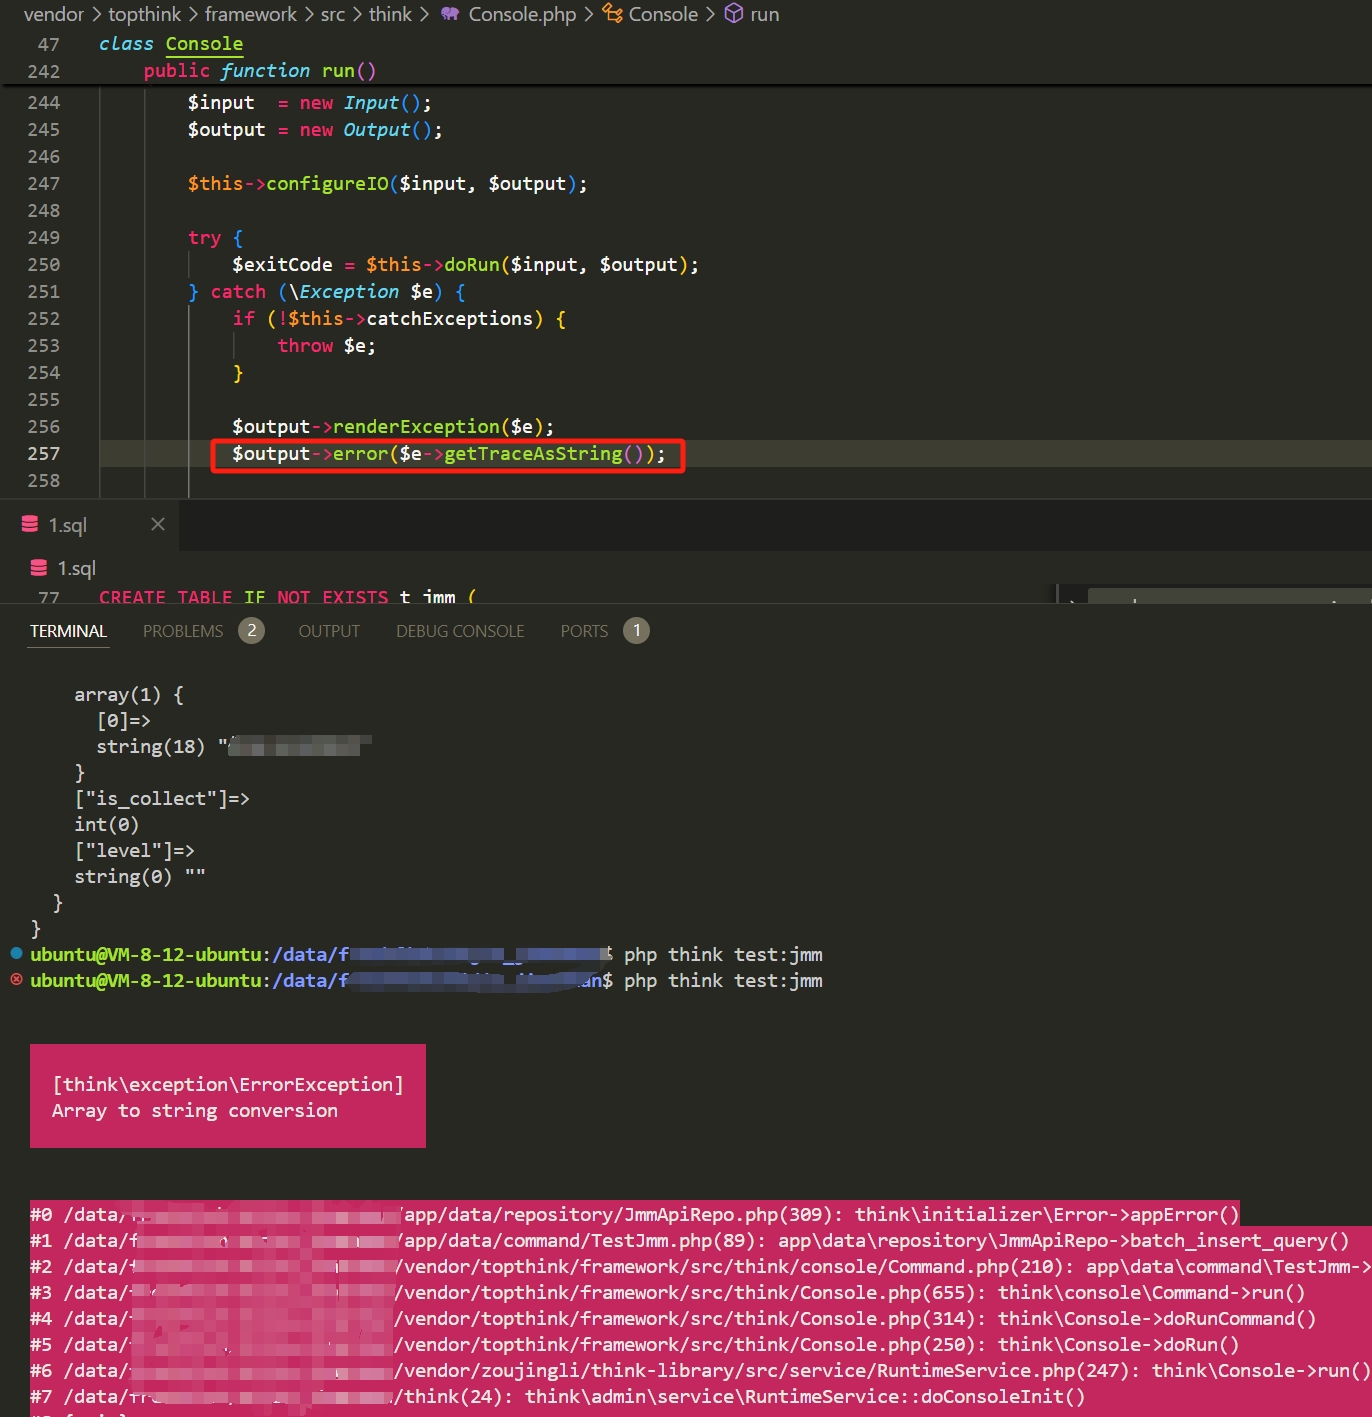Click the blue success marker beside first command
The image size is (1372, 1417).
16,953
